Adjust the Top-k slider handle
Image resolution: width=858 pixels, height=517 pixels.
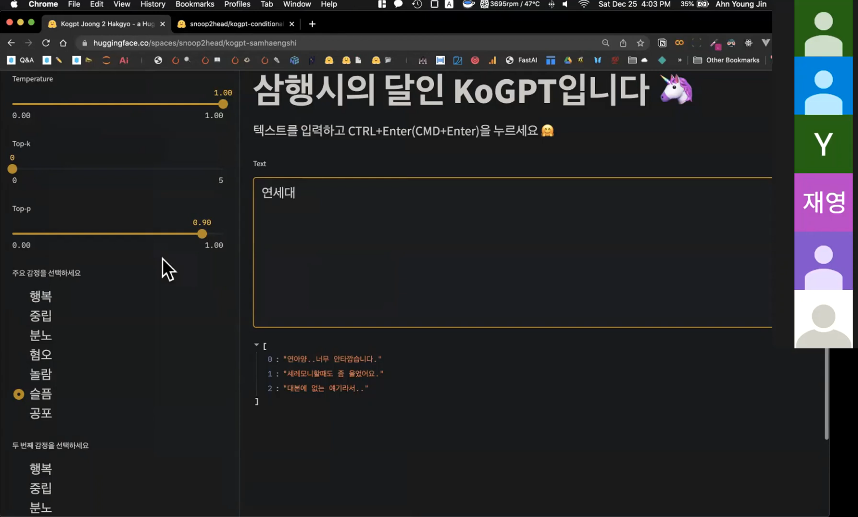(x=12, y=169)
